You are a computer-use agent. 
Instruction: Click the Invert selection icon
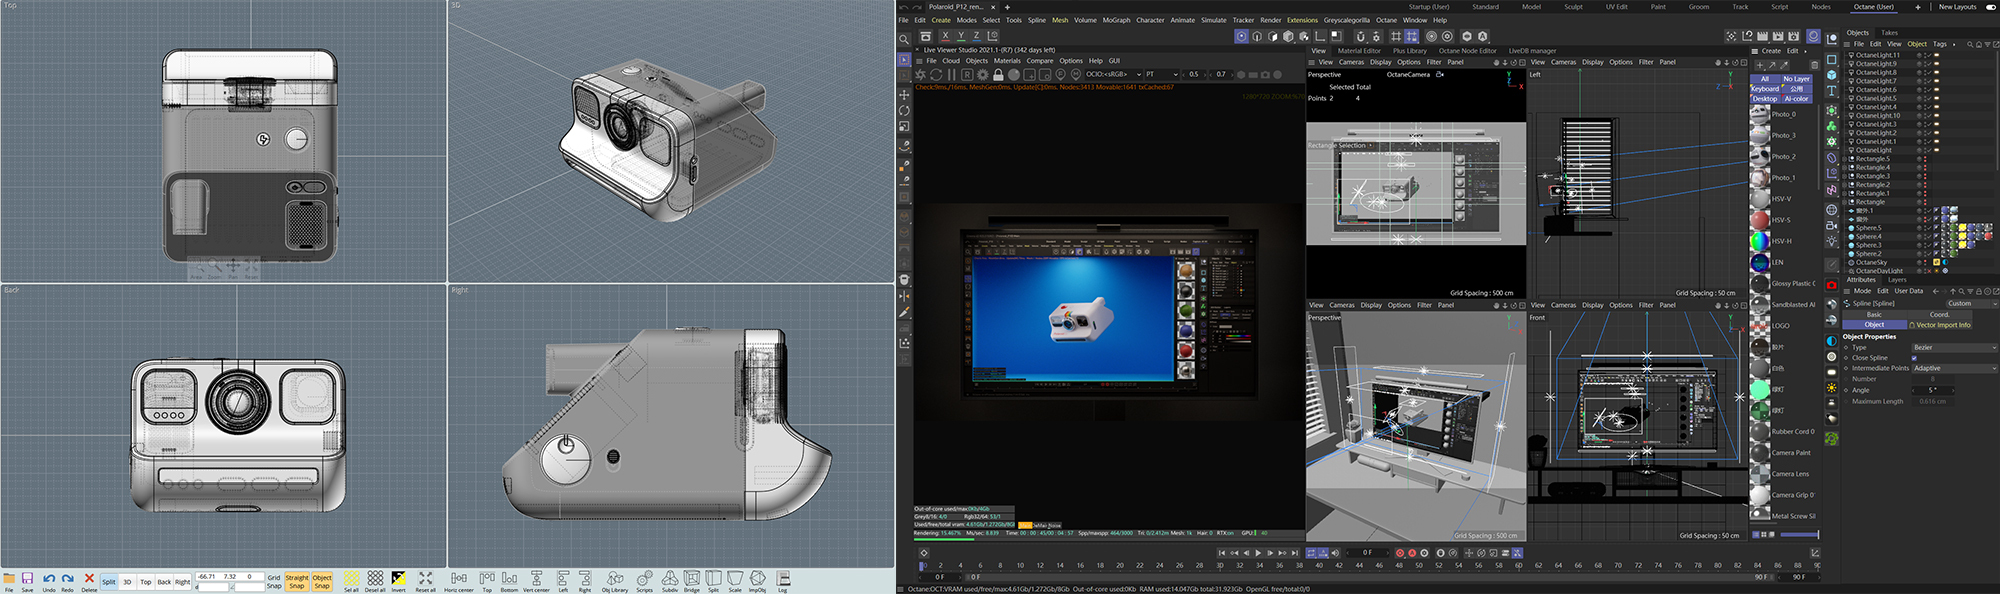pos(398,578)
